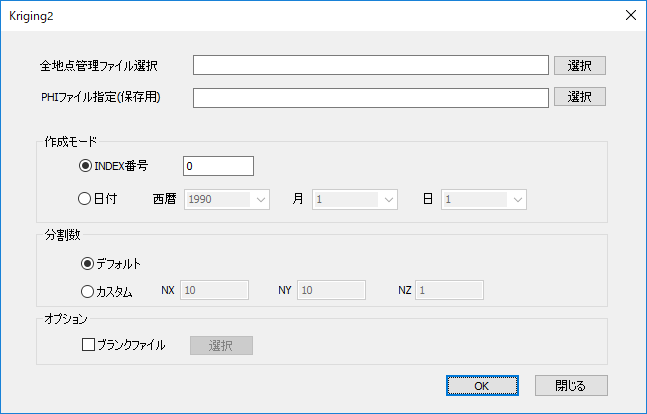Click the NZ value field

click(x=450, y=291)
